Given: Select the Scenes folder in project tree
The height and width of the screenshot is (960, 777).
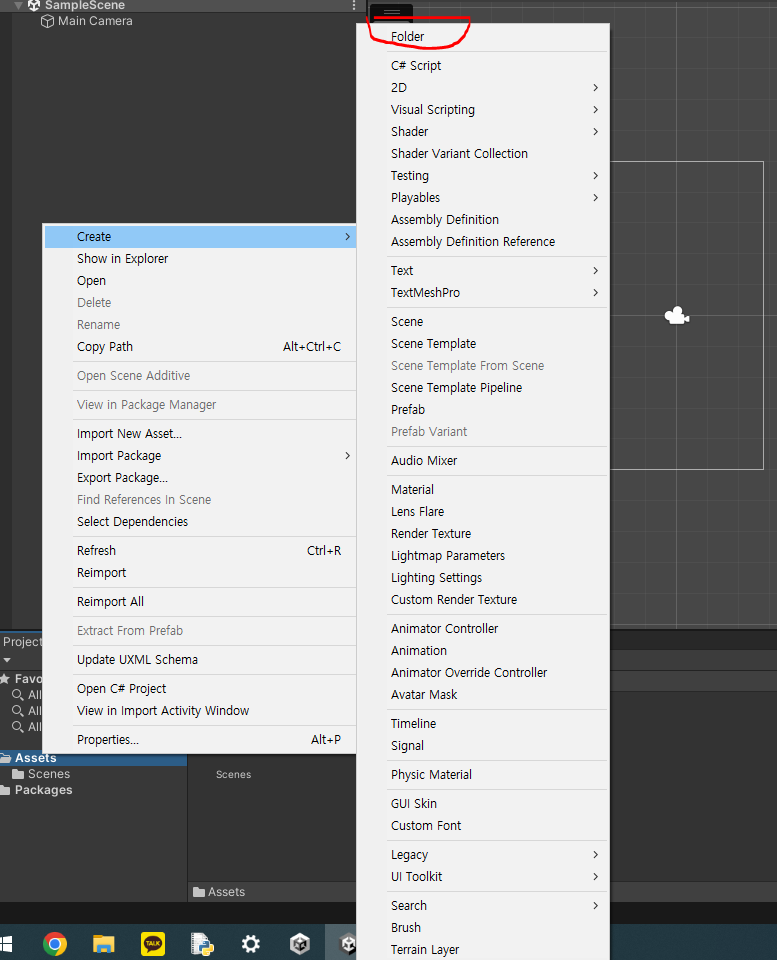Looking at the screenshot, I should click(48, 774).
